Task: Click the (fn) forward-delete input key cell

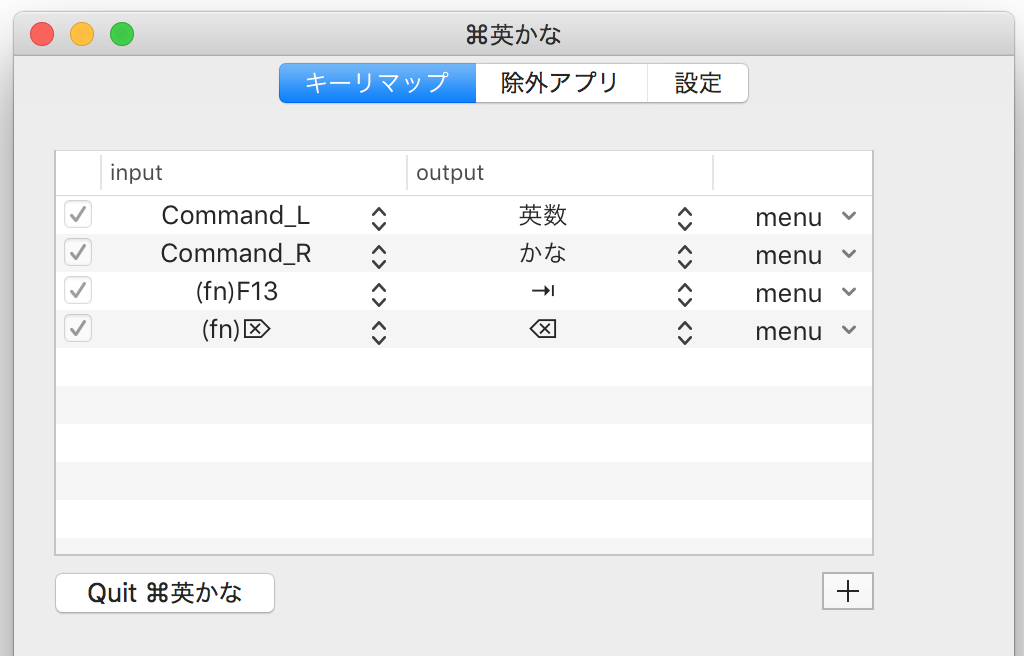Action: point(236,330)
